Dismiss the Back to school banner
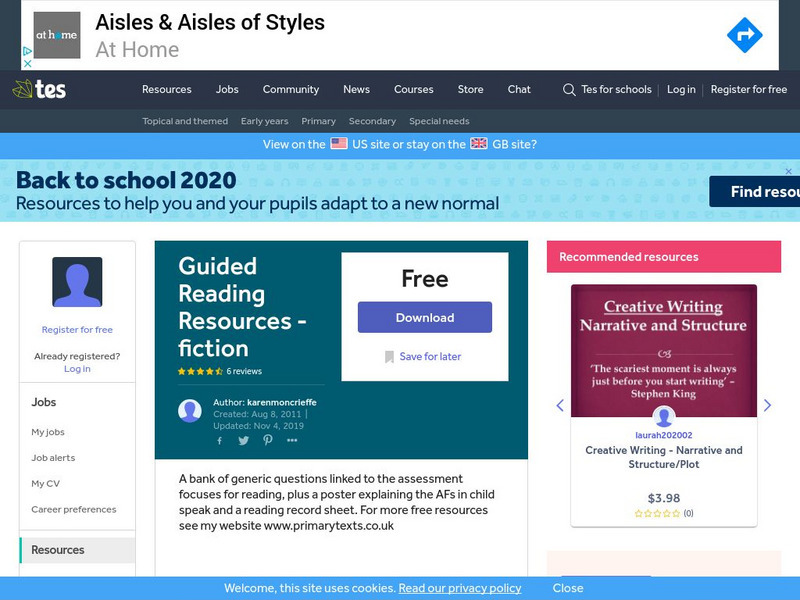Screen dimensions: 800x600 pos(788,171)
